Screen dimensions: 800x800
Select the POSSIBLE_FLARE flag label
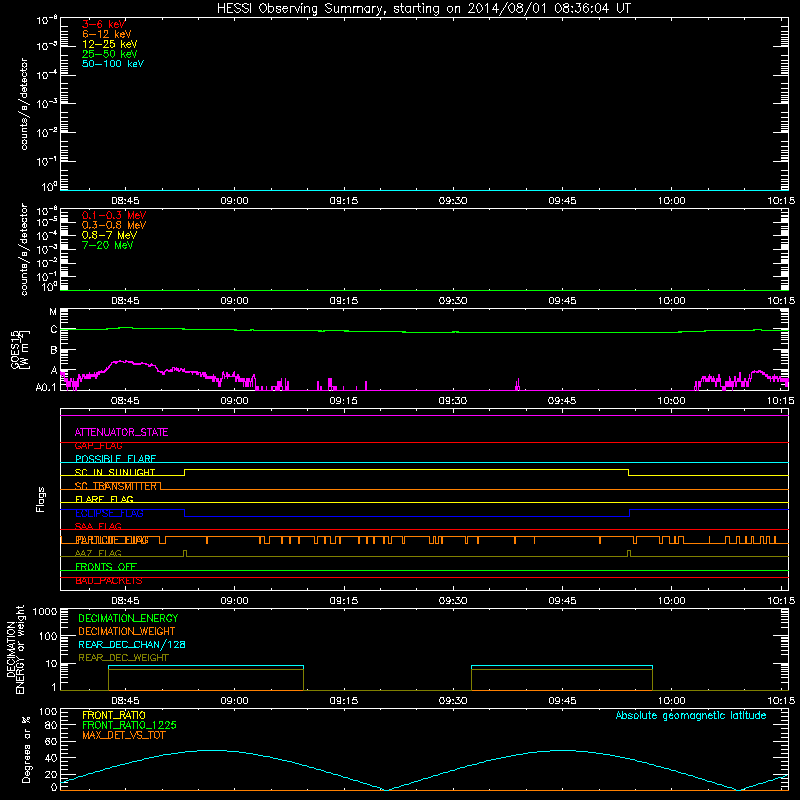[x=115, y=459]
